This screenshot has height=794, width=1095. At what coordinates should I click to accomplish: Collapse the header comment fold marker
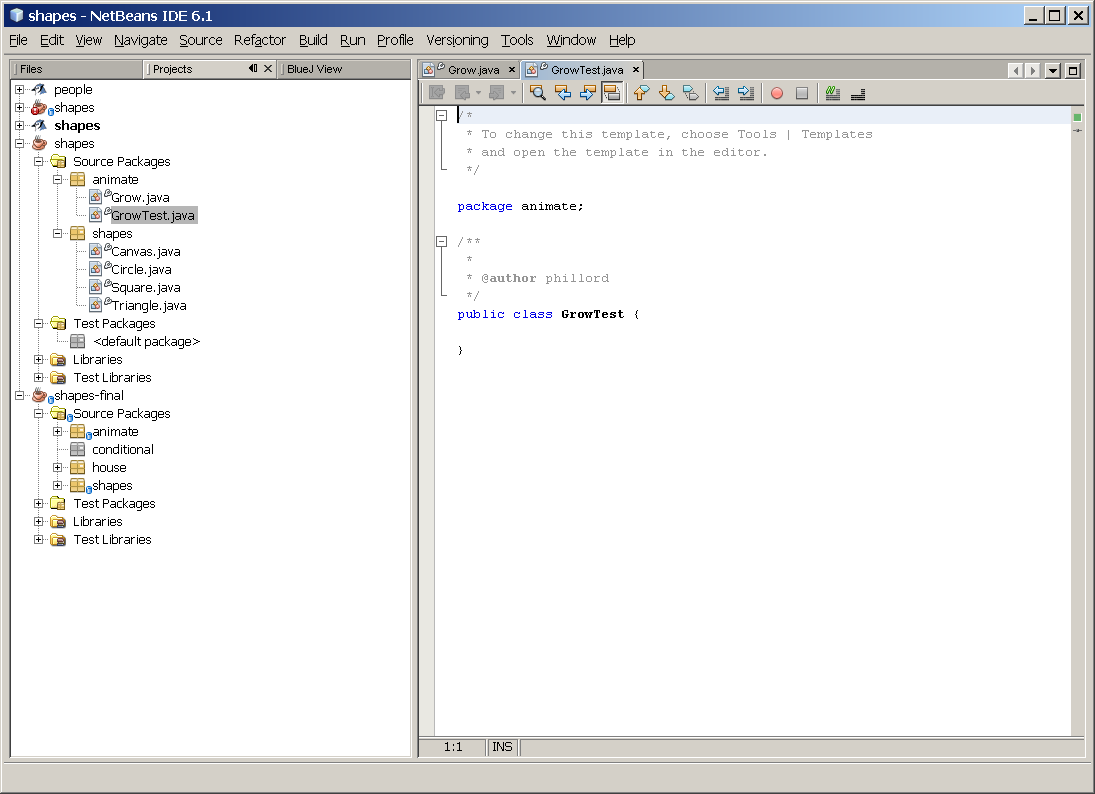(x=441, y=116)
